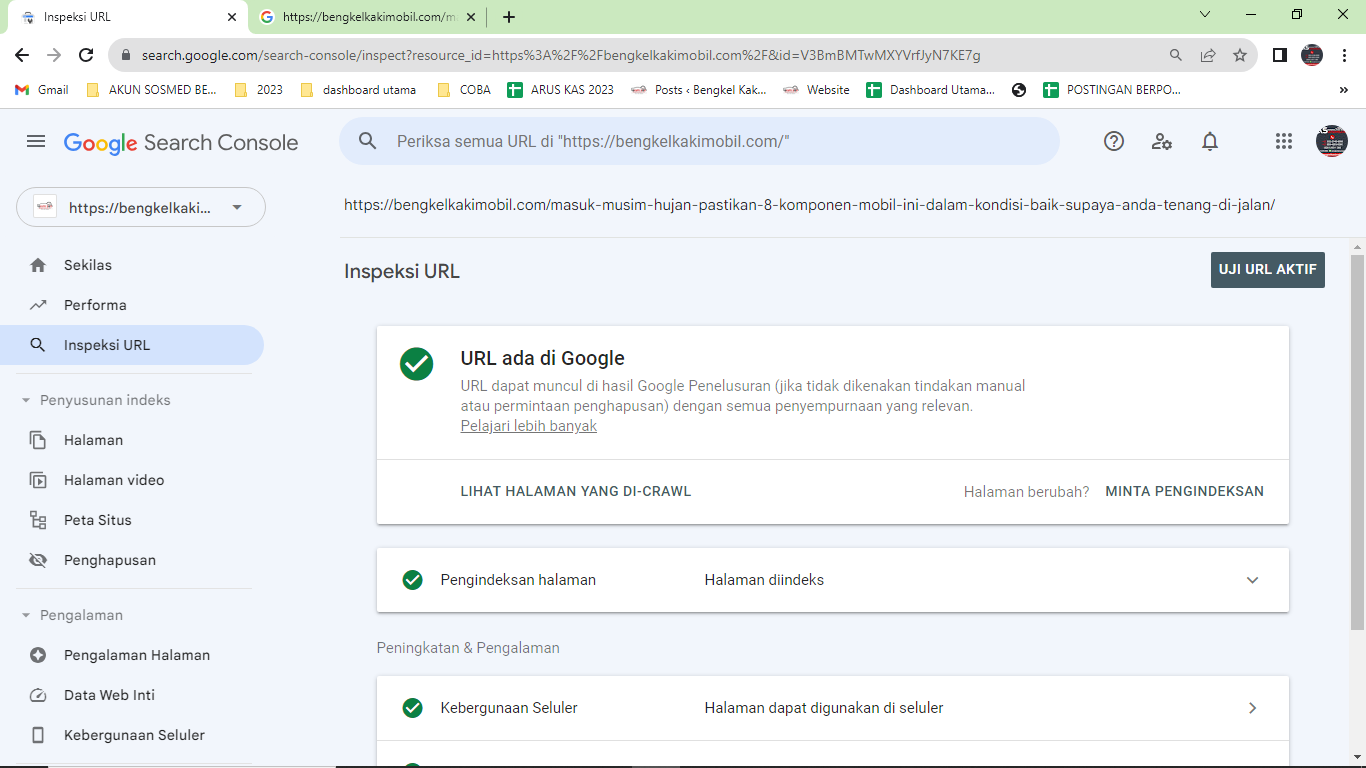Image resolution: width=1366 pixels, height=768 pixels.
Task: Reload the page
Action: pyautogui.click(x=86, y=55)
